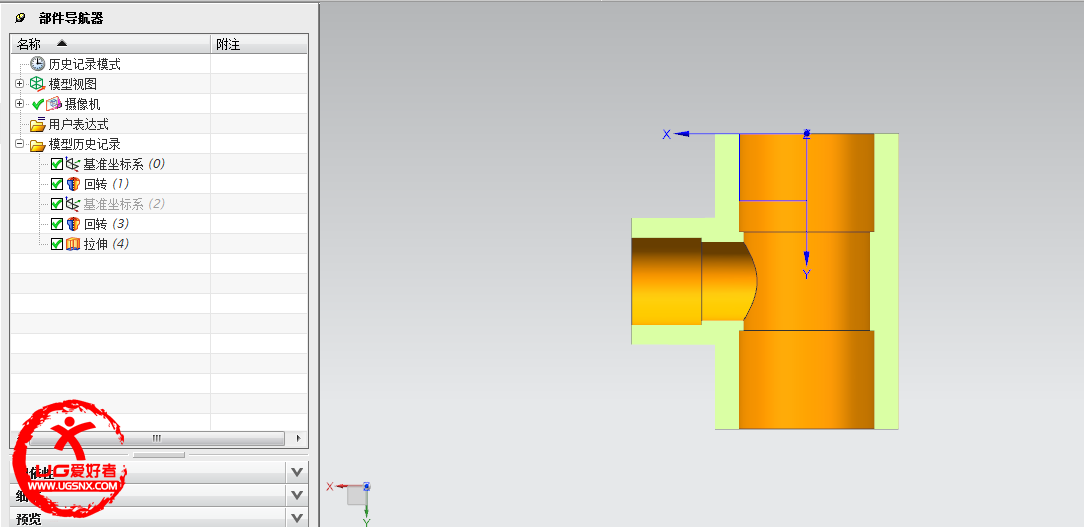Viewport: 1084px width, 527px height.
Task: Select the 模型历史记录 label
Action: [x=84, y=145]
